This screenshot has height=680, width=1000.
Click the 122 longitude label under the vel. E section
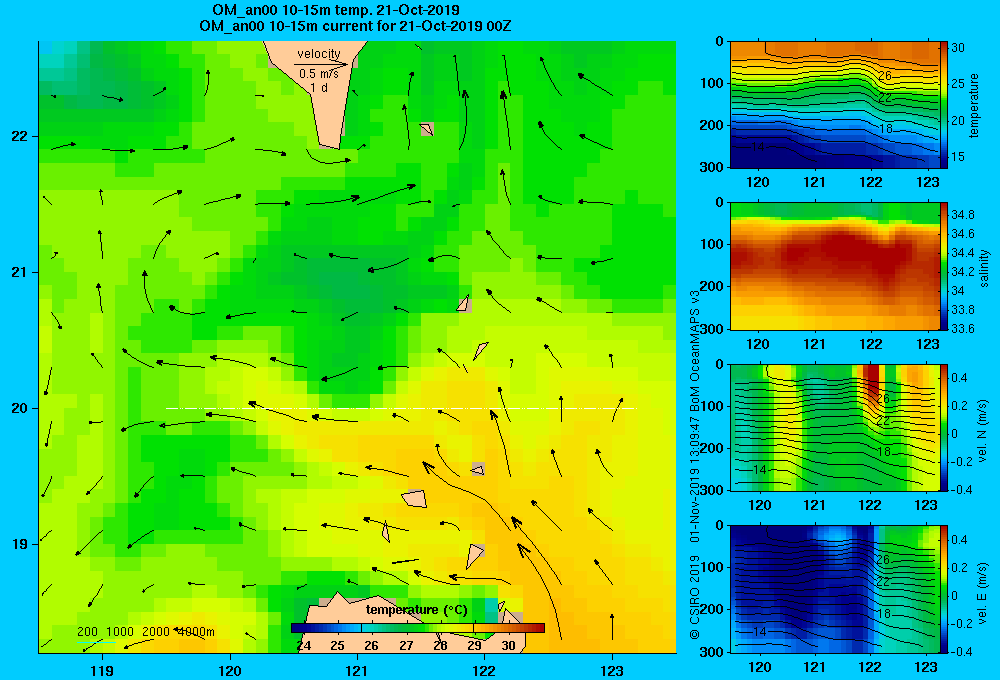(870, 667)
